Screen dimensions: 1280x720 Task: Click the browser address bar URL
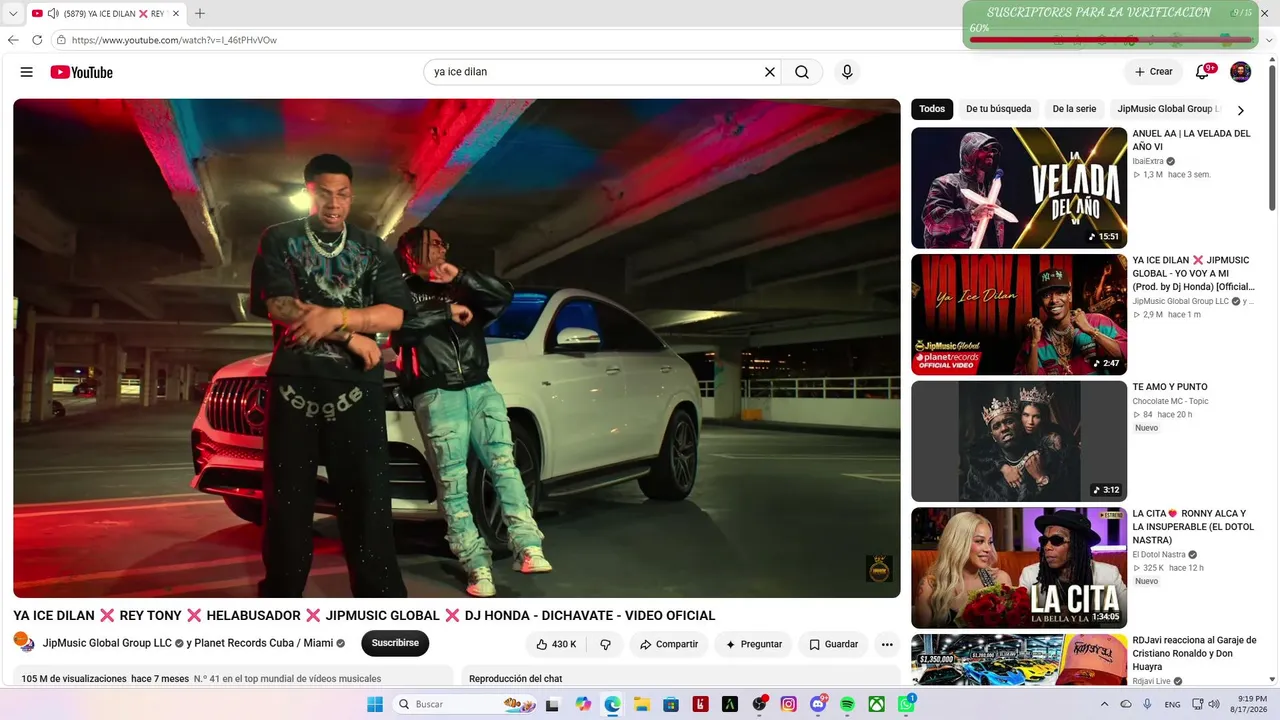174,40
